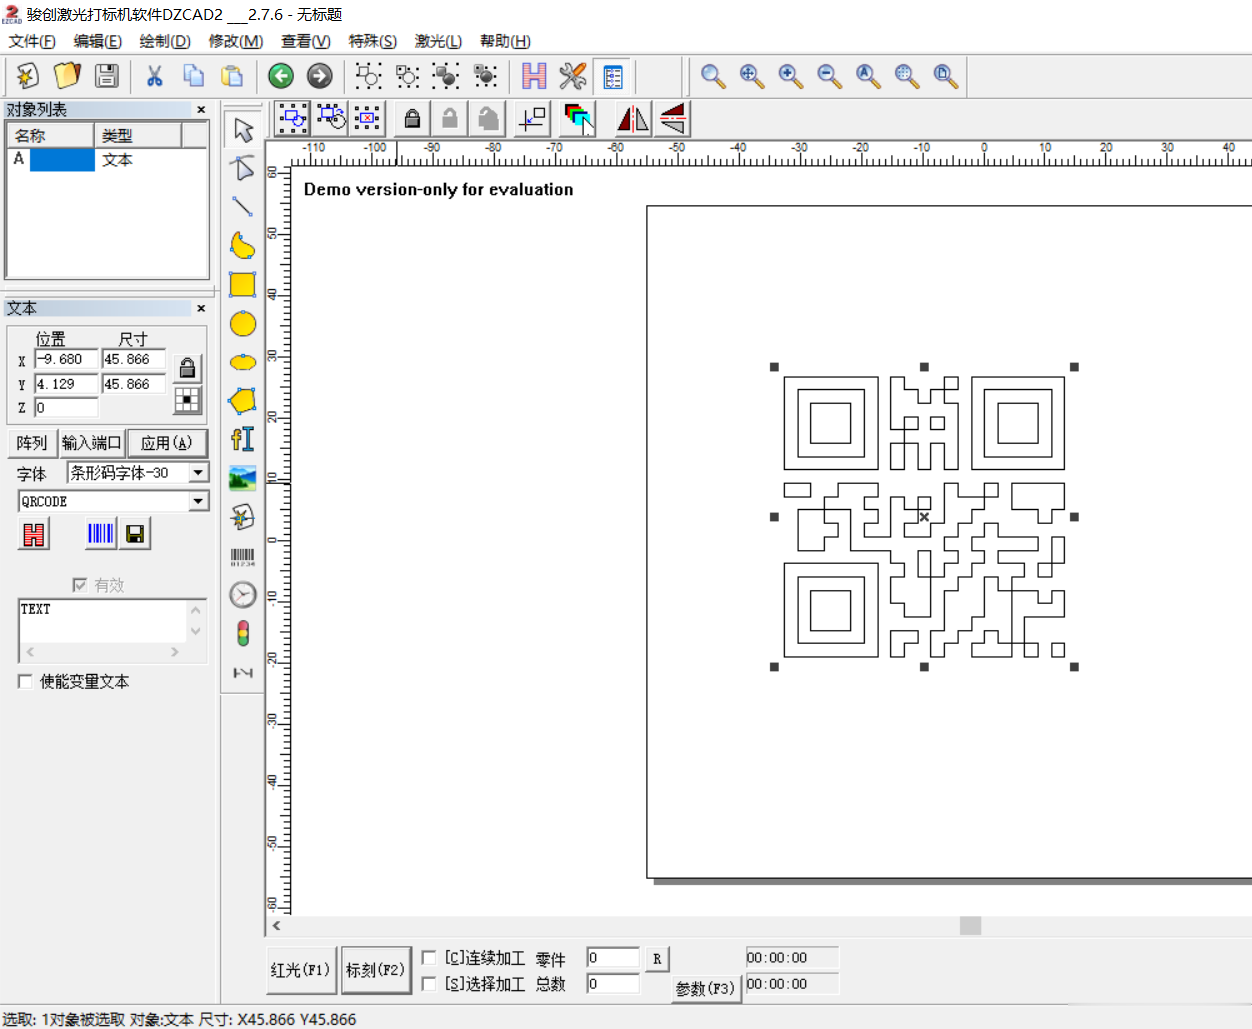Click the 标刻(F2) mark button
The image size is (1252, 1029).
coord(376,970)
